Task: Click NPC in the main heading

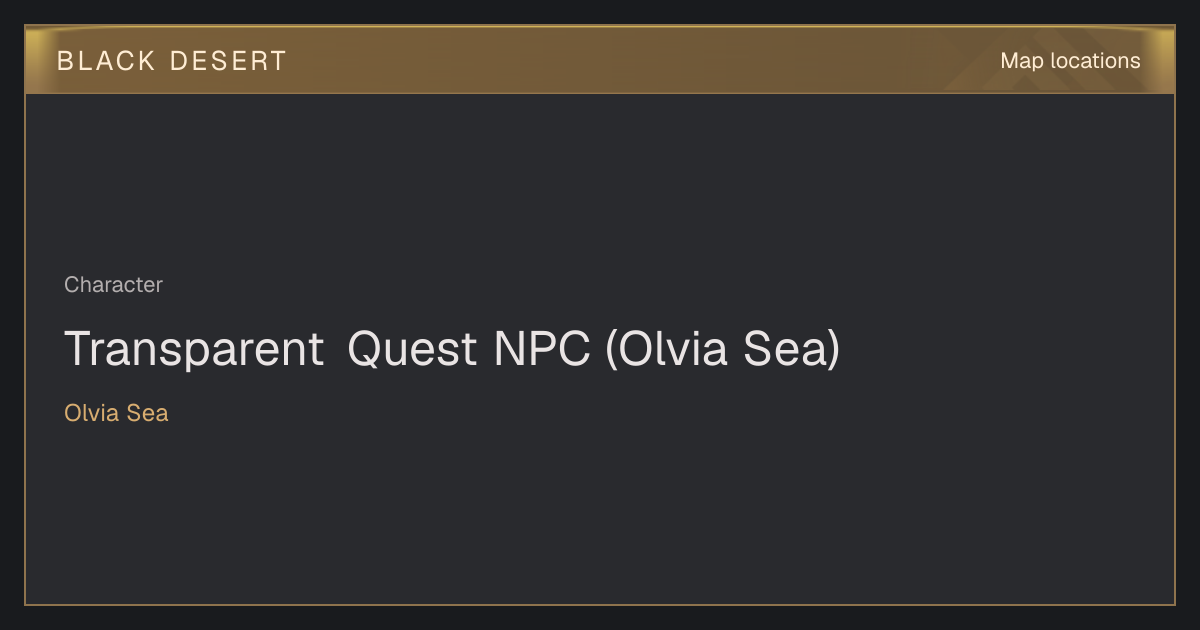Action: 541,350
